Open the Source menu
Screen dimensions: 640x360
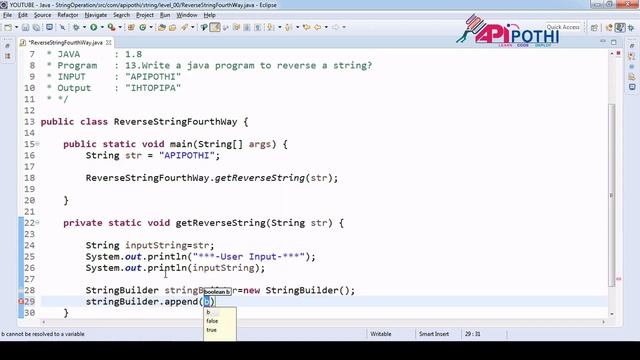click(x=42, y=15)
